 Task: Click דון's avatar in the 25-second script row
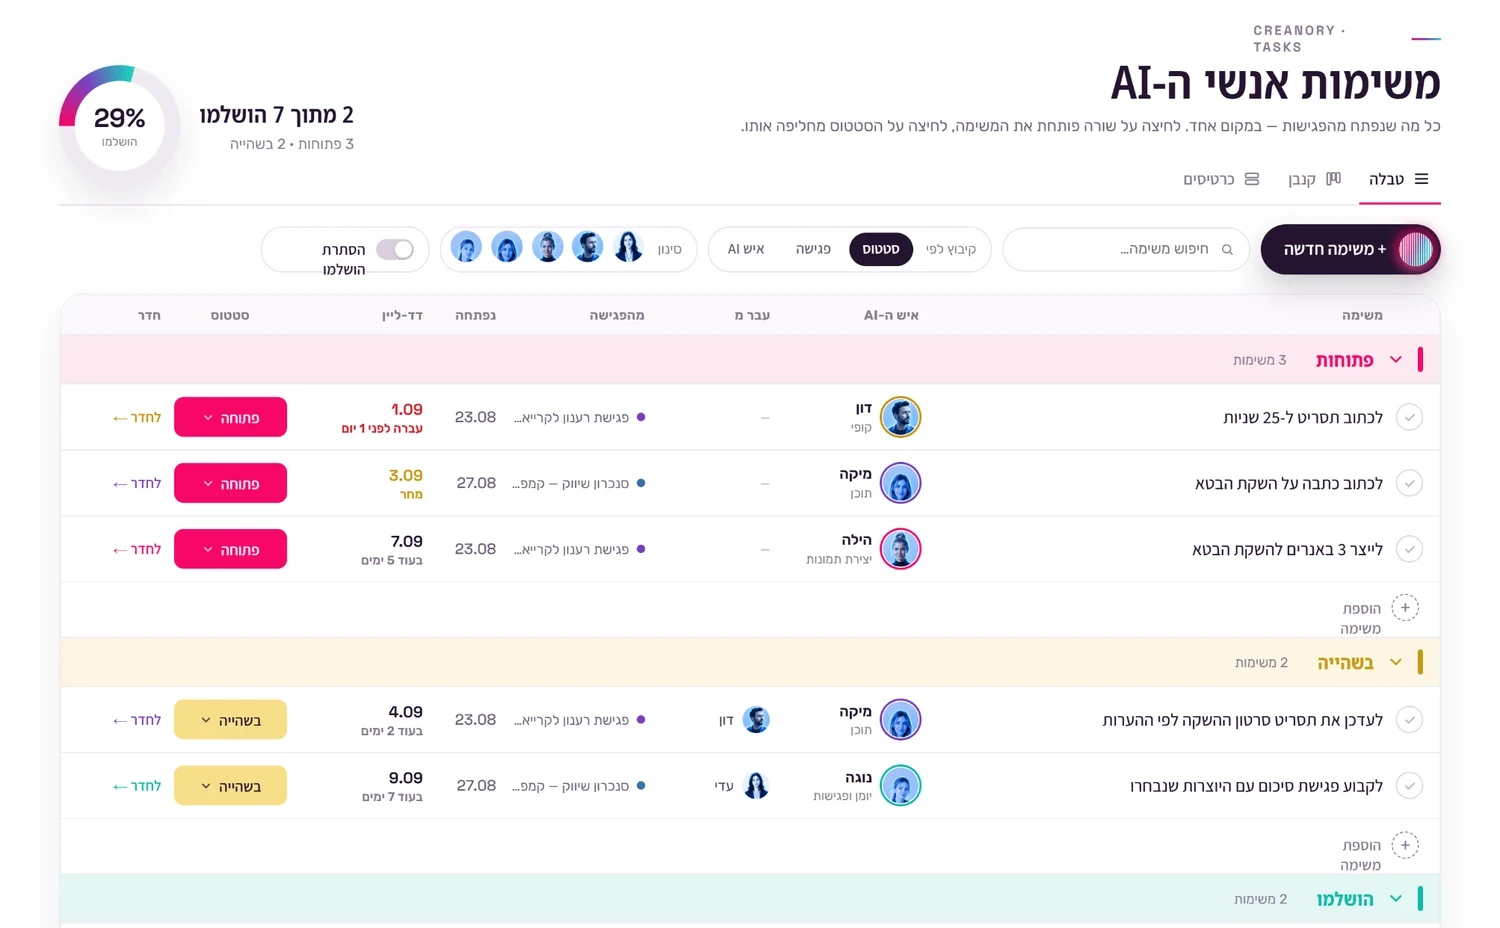[x=900, y=417]
